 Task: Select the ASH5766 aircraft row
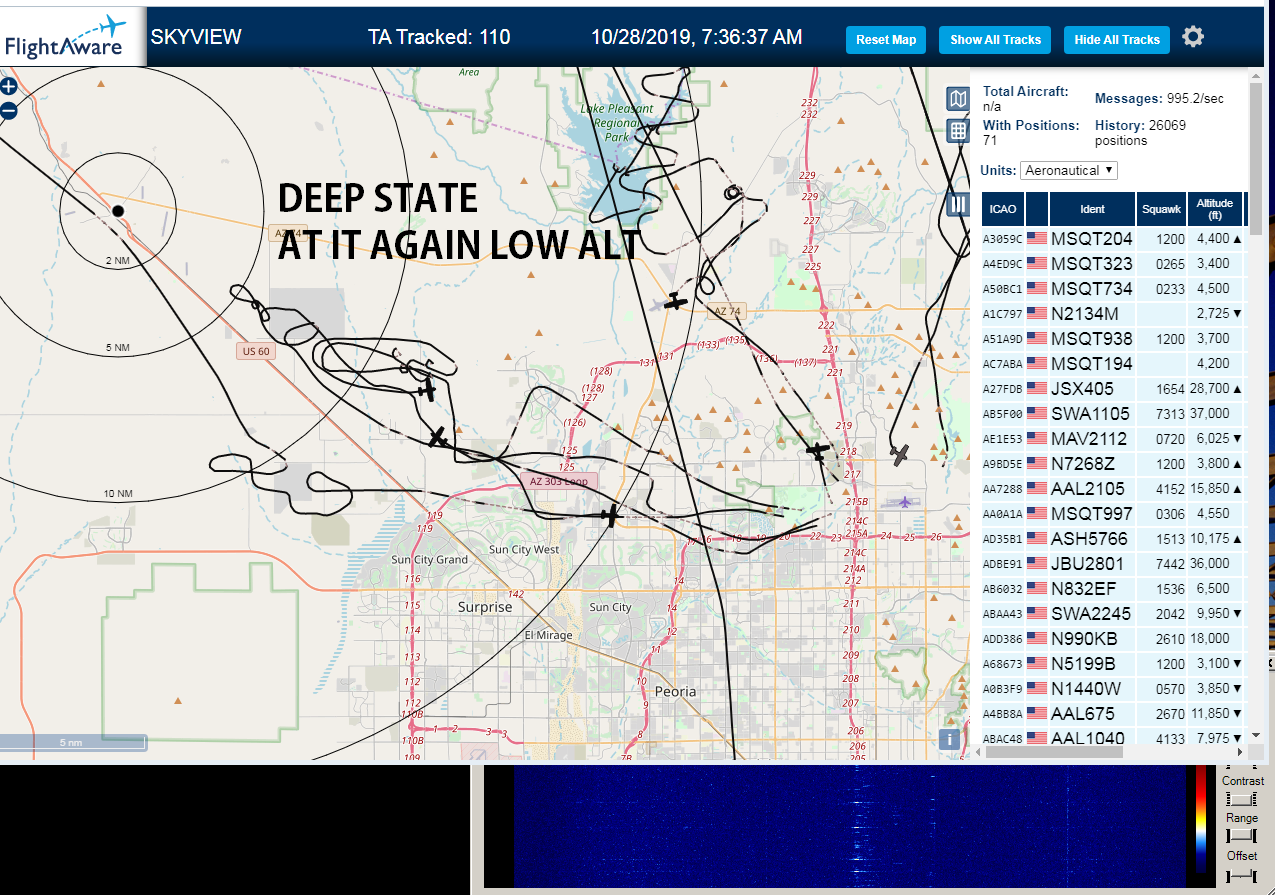[x=1112, y=539]
